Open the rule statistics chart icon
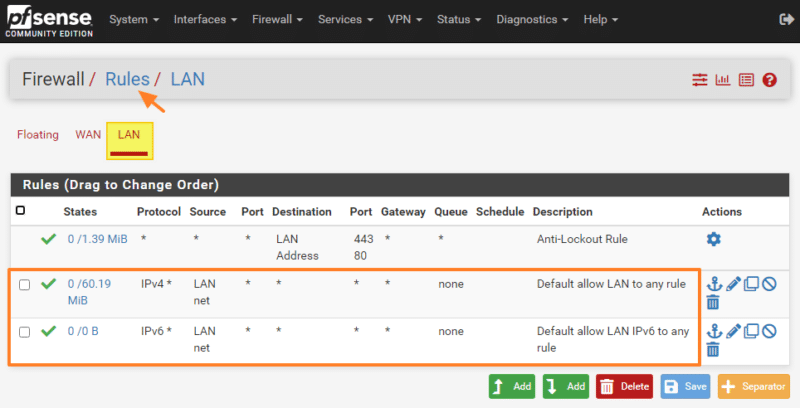This screenshot has width=800, height=408. point(723,80)
